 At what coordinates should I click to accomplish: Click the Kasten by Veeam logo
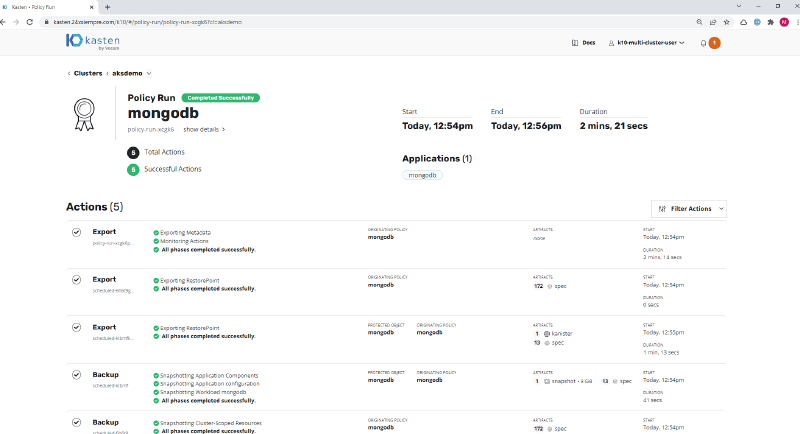click(93, 42)
